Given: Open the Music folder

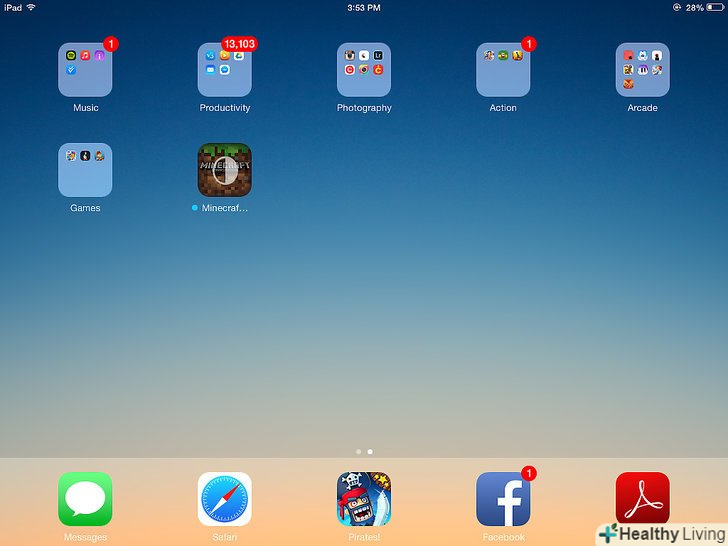Looking at the screenshot, I should [85, 70].
